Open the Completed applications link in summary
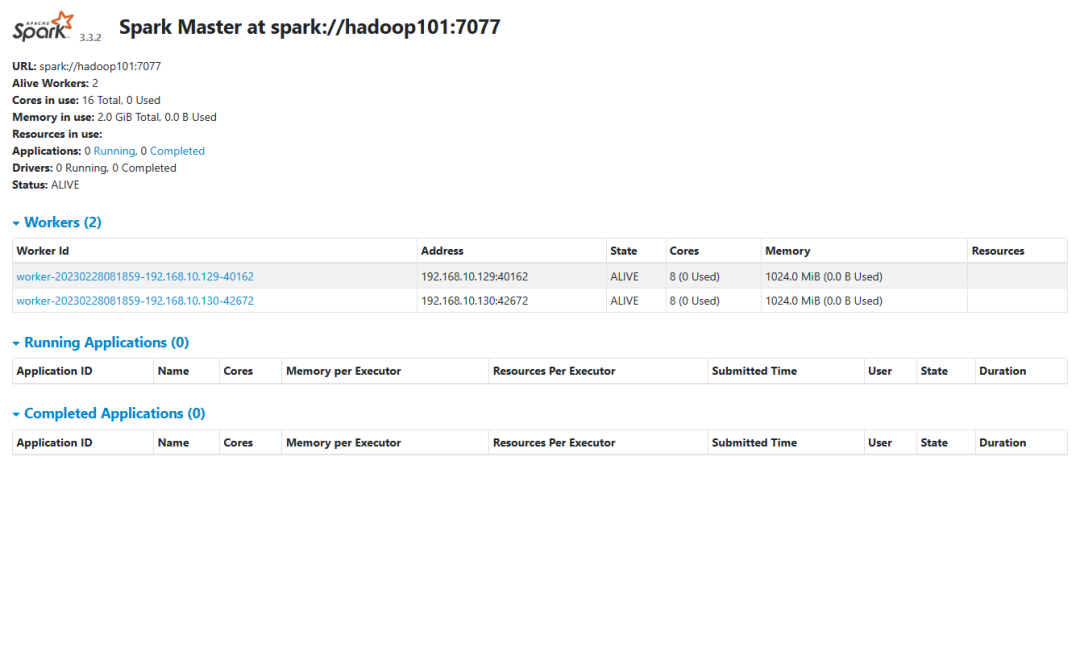 pyautogui.click(x=177, y=151)
